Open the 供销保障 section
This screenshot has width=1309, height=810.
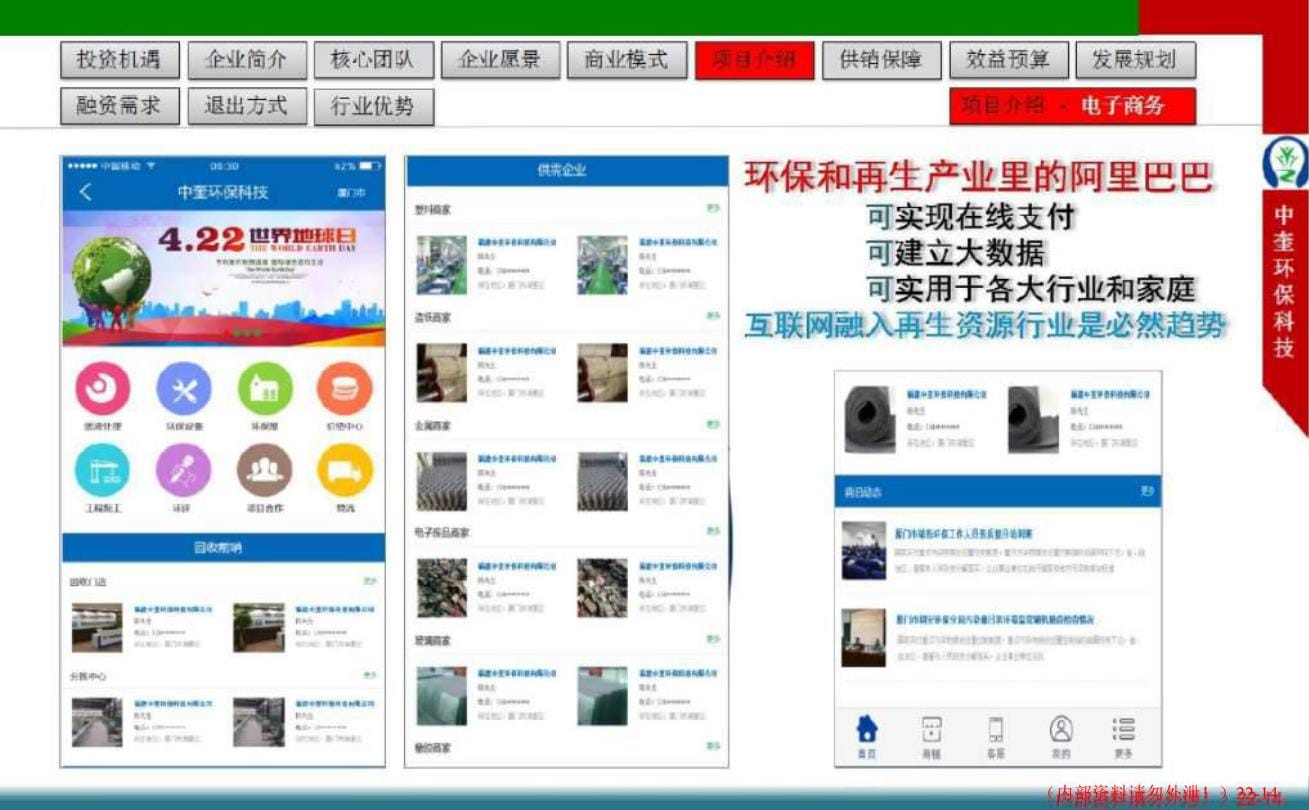[881, 60]
